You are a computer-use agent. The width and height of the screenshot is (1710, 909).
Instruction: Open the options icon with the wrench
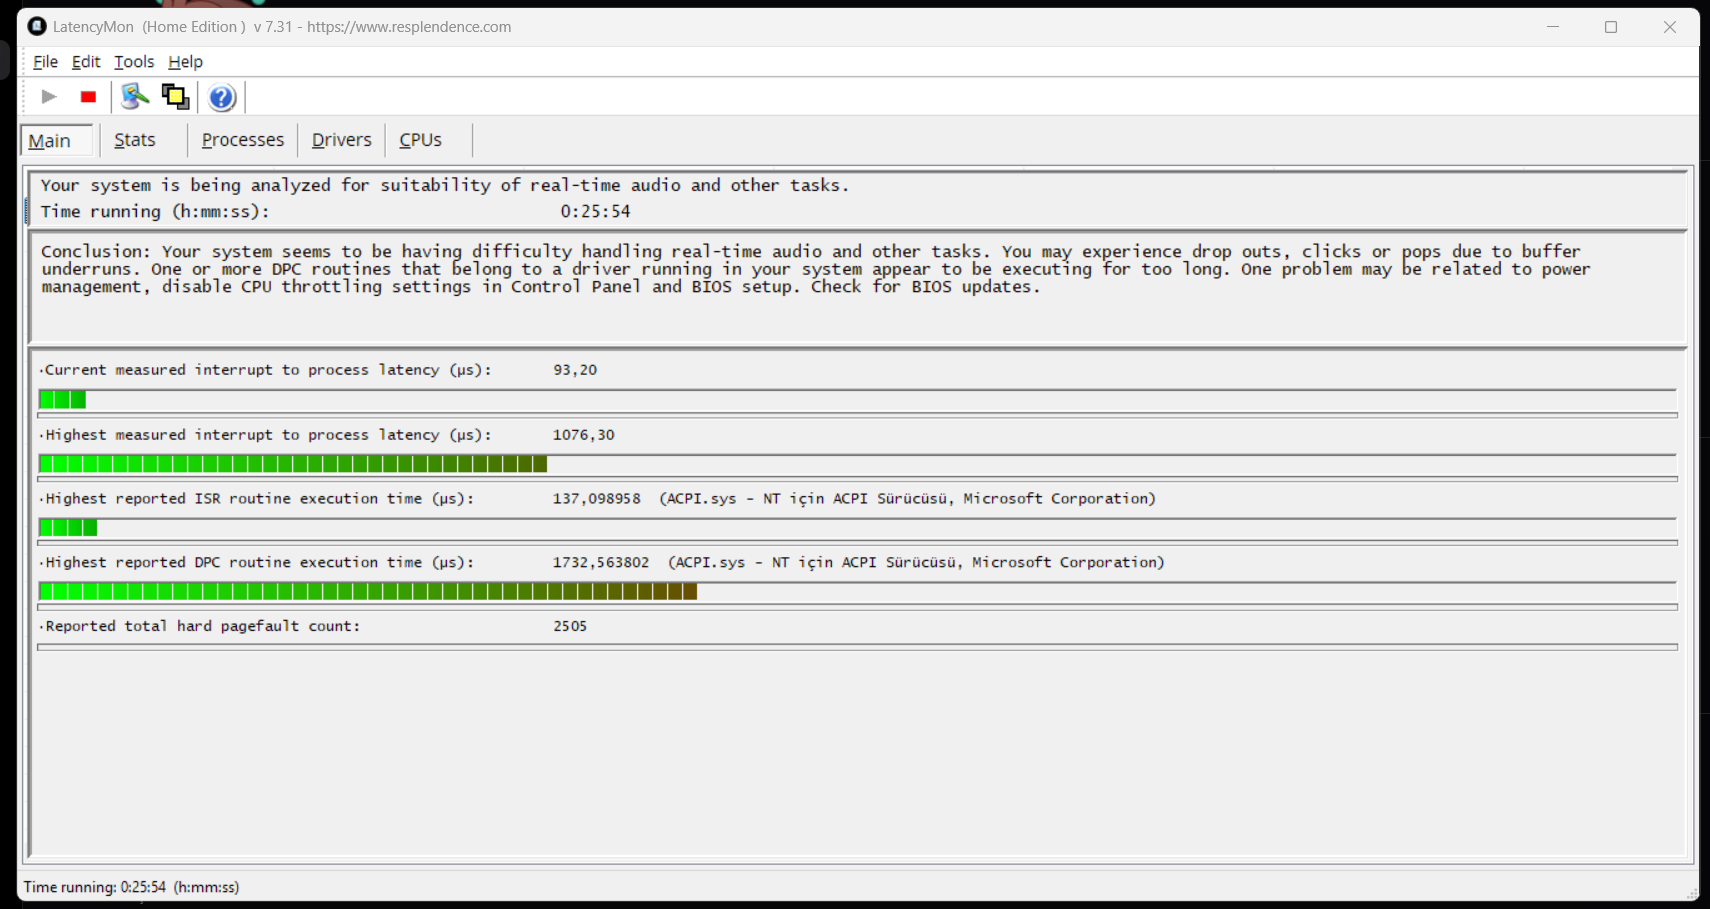pos(135,97)
